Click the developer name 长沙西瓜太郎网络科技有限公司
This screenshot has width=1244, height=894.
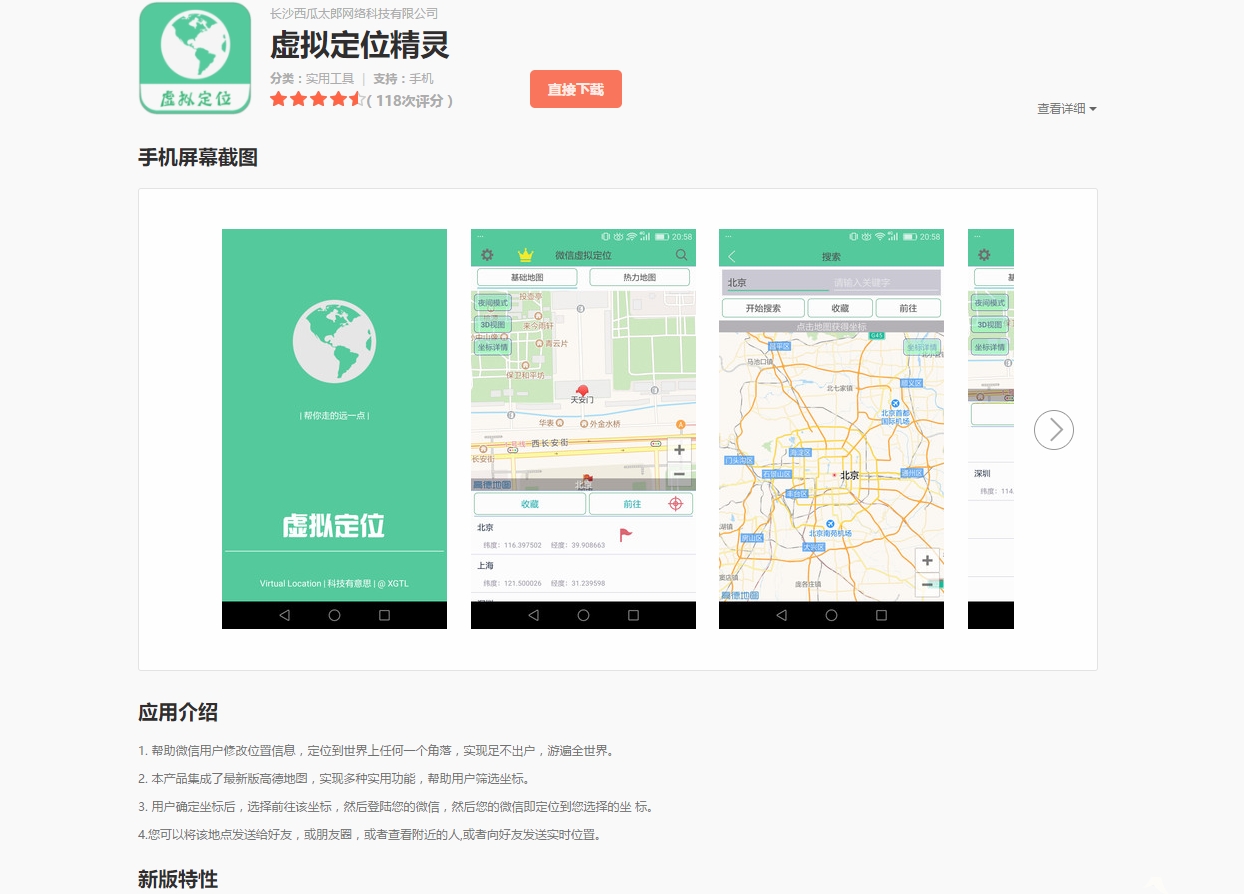(x=354, y=14)
